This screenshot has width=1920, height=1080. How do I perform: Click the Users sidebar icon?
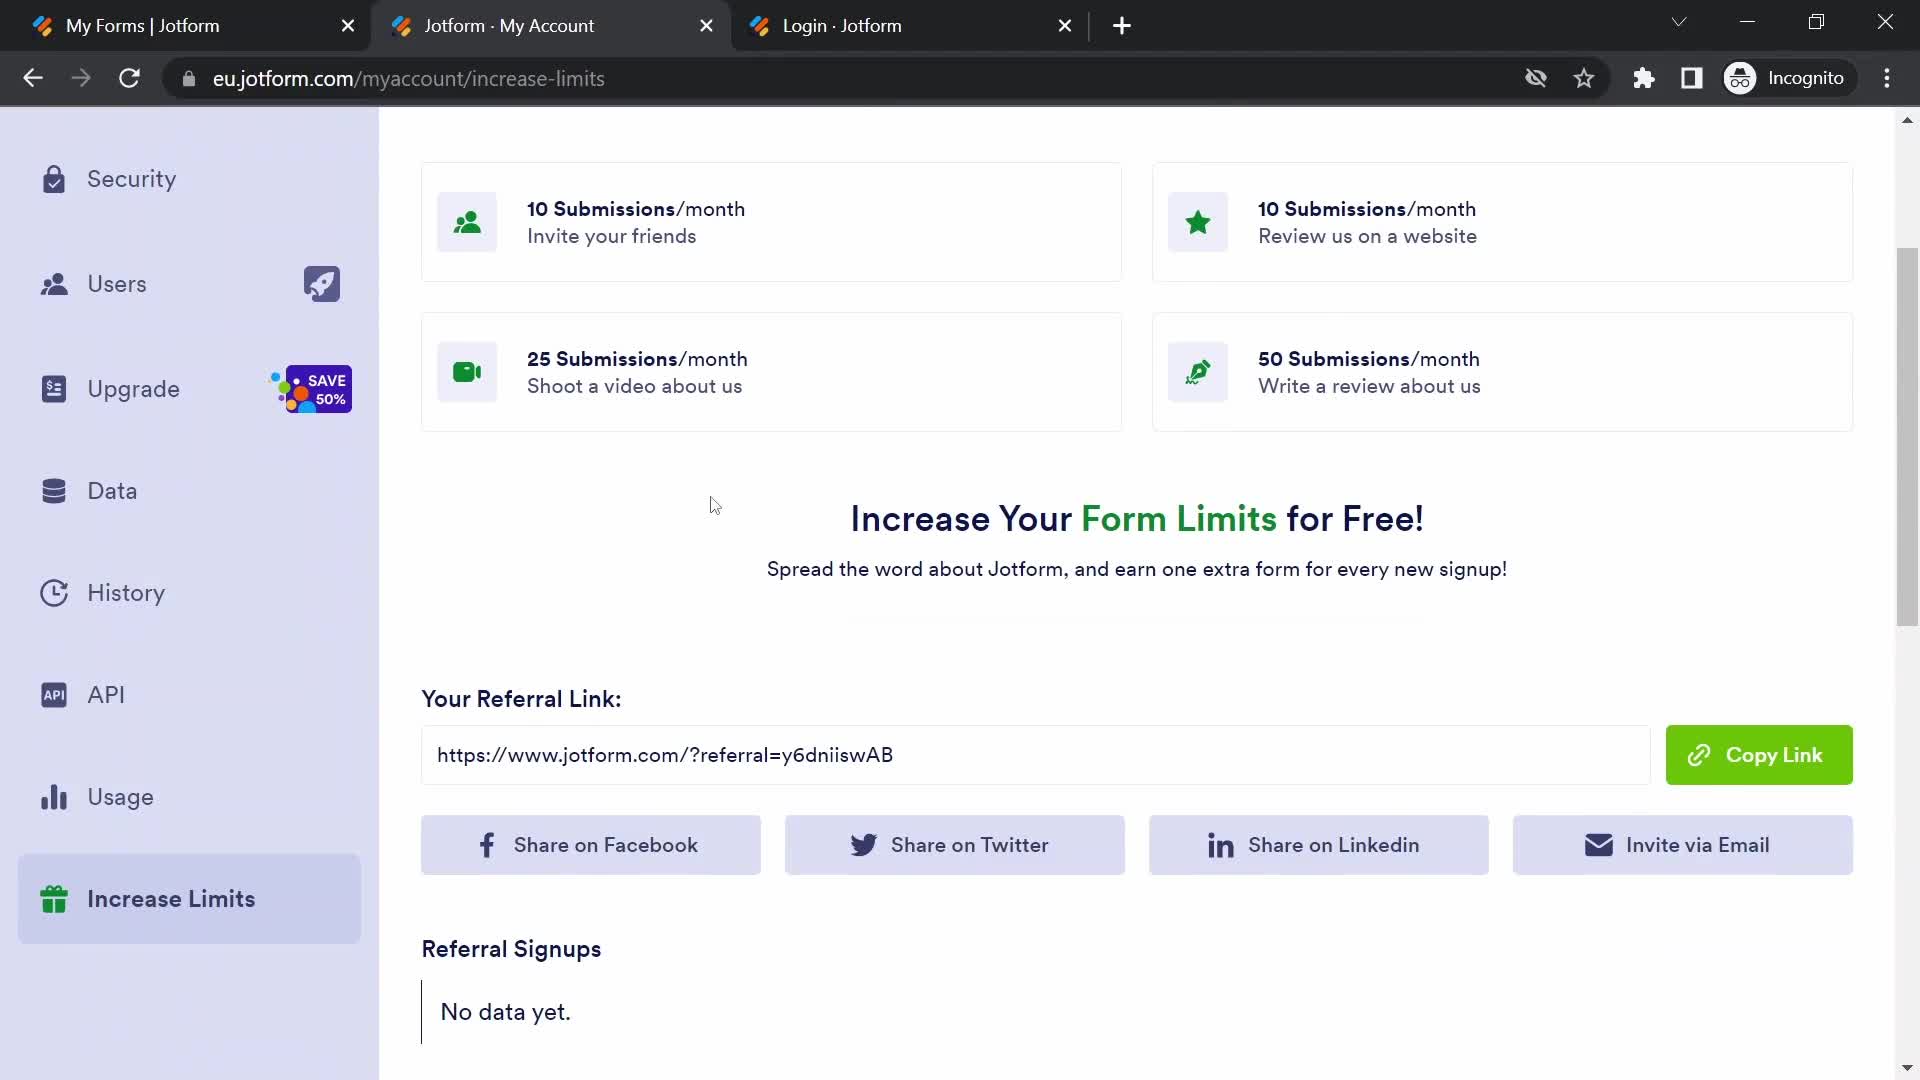coord(54,284)
